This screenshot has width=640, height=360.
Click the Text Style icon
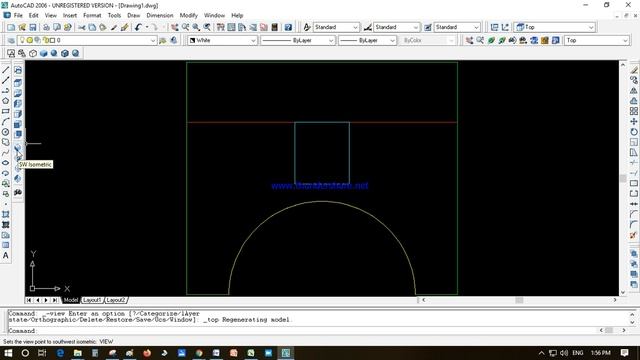tap(307, 27)
